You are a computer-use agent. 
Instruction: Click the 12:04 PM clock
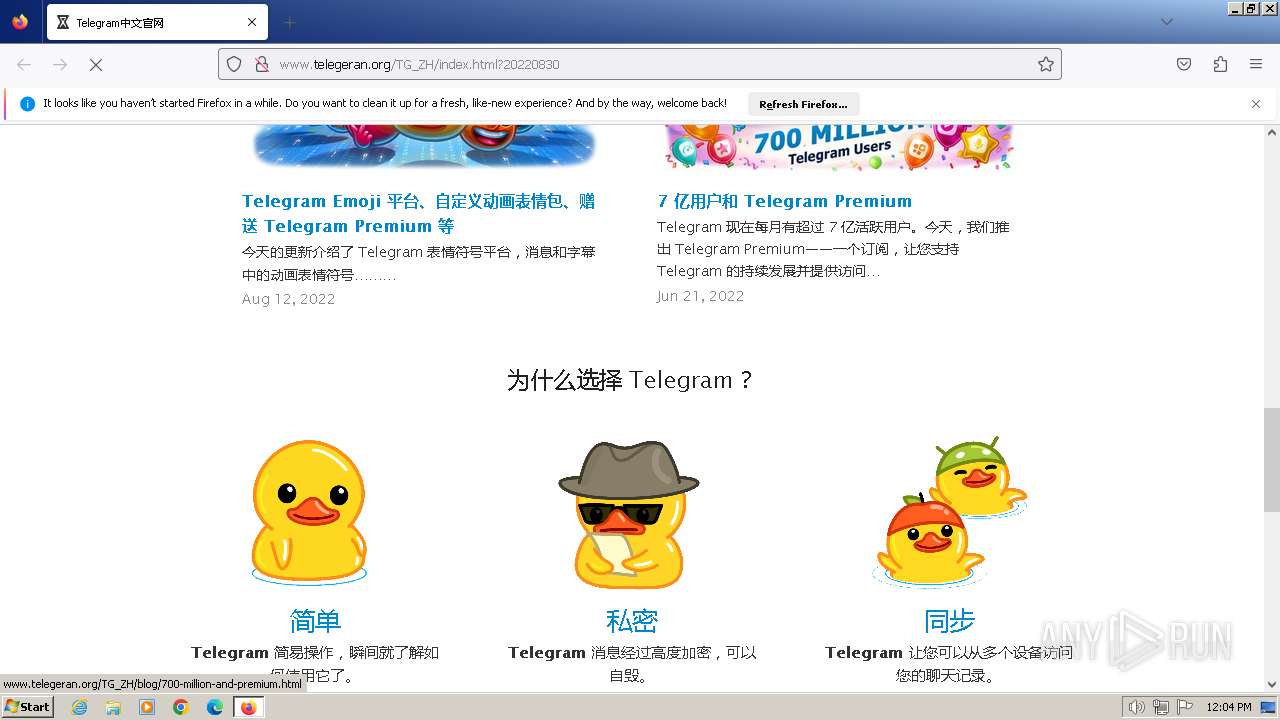(1229, 707)
